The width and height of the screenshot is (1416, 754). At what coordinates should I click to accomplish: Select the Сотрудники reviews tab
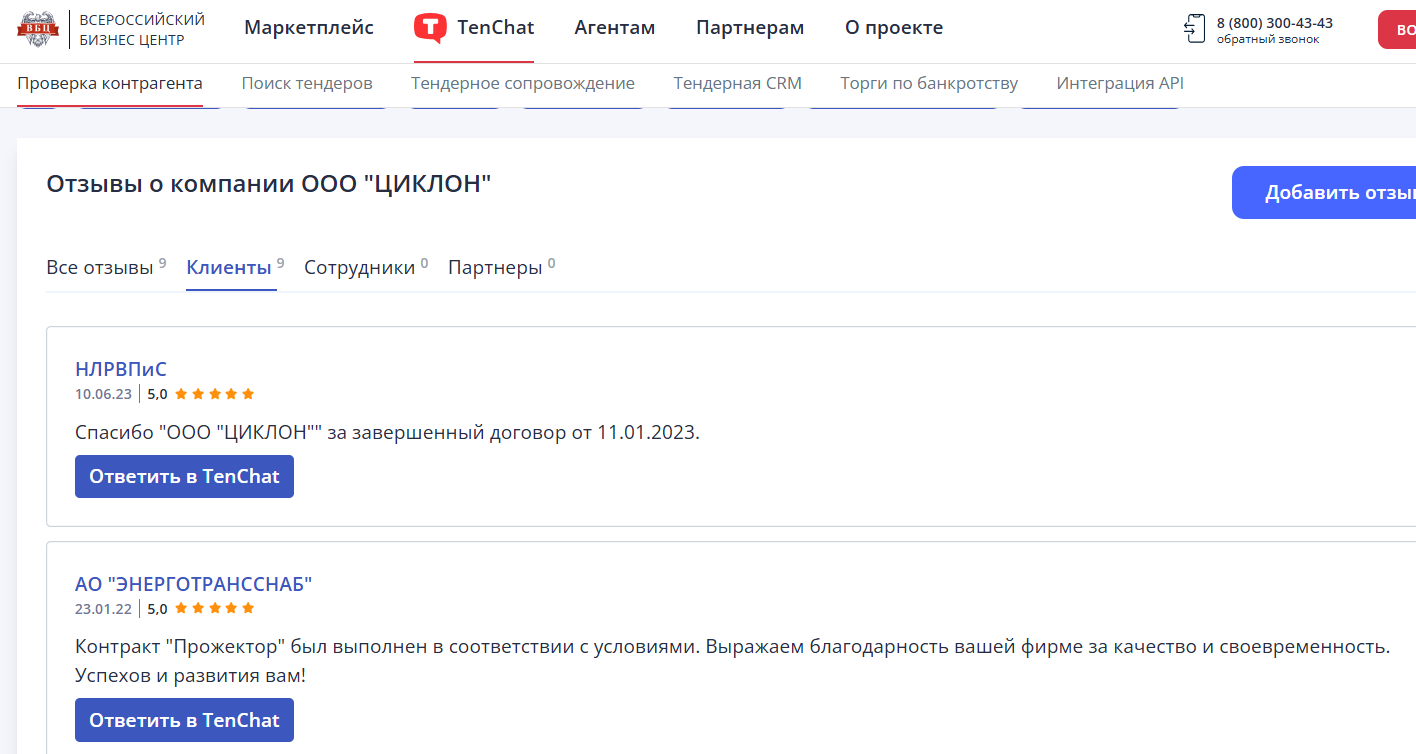[x=360, y=268]
